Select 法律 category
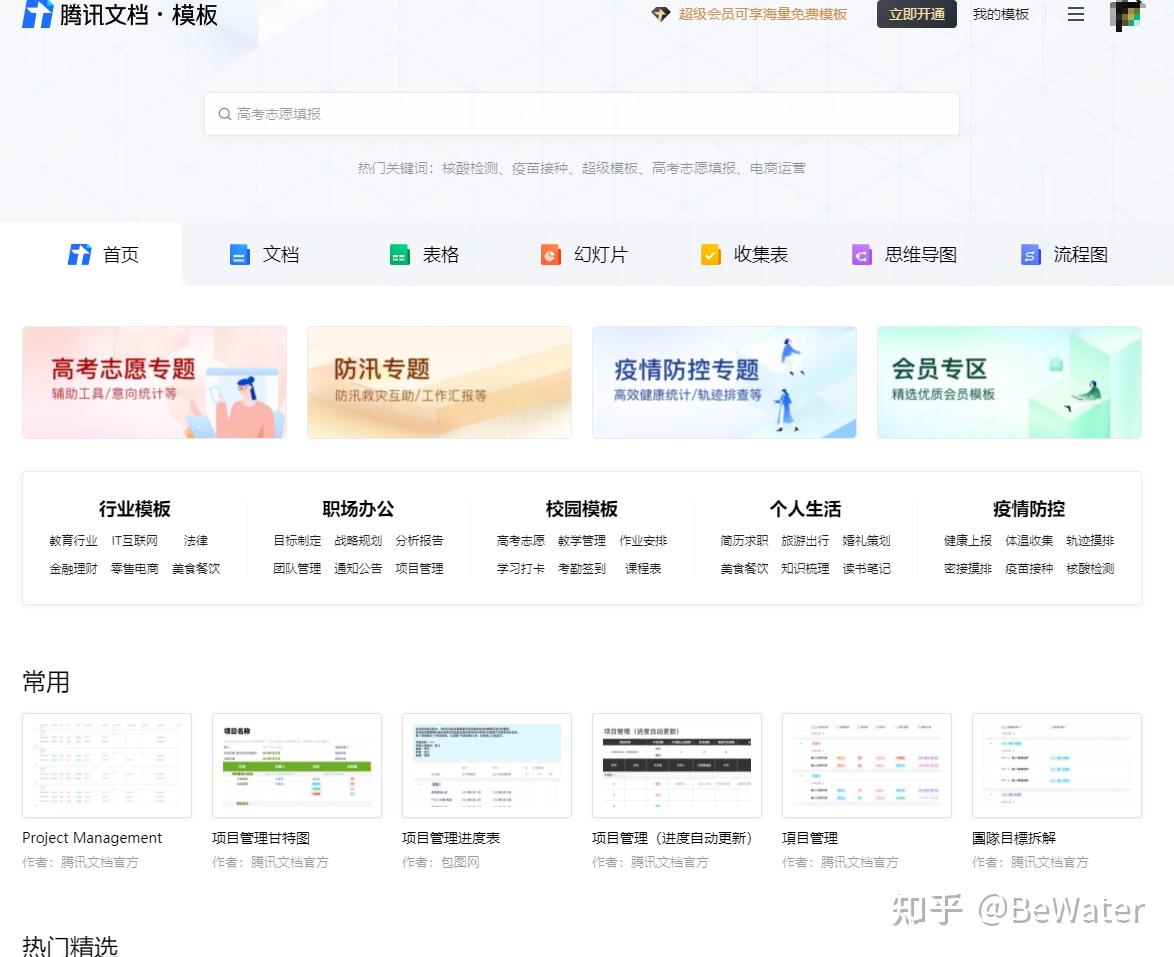 point(195,541)
